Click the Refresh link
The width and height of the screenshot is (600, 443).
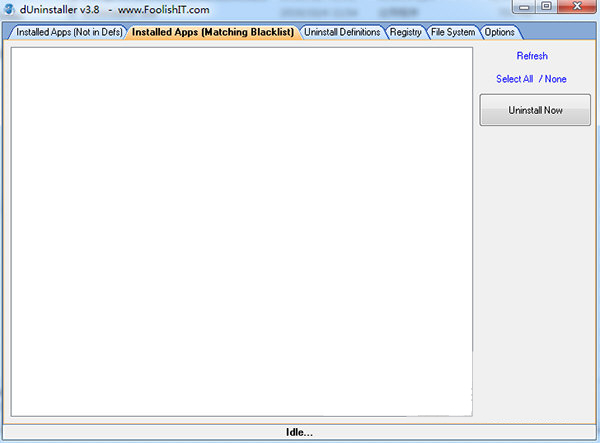click(532, 56)
